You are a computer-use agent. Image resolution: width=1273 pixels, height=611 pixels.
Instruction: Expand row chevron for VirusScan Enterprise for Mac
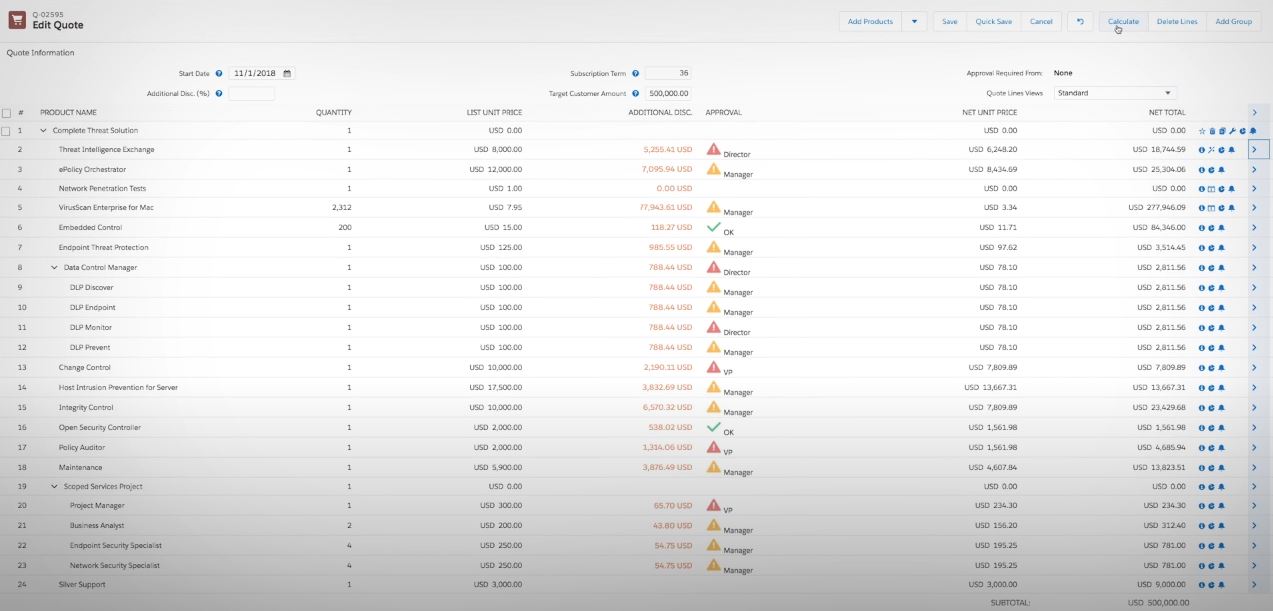(x=1255, y=208)
